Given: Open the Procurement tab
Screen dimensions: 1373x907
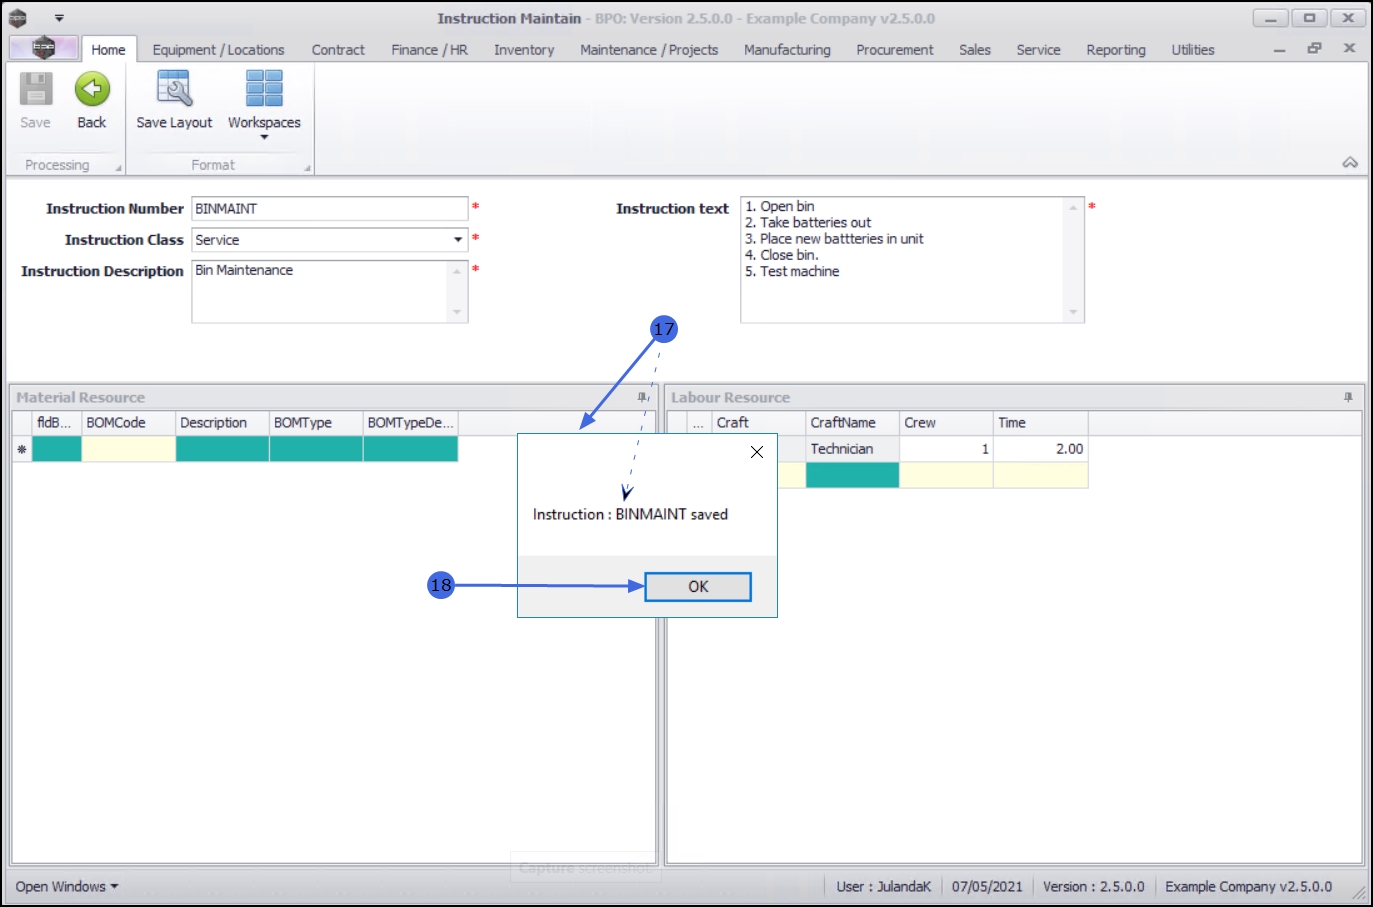Looking at the screenshot, I should [x=895, y=50].
